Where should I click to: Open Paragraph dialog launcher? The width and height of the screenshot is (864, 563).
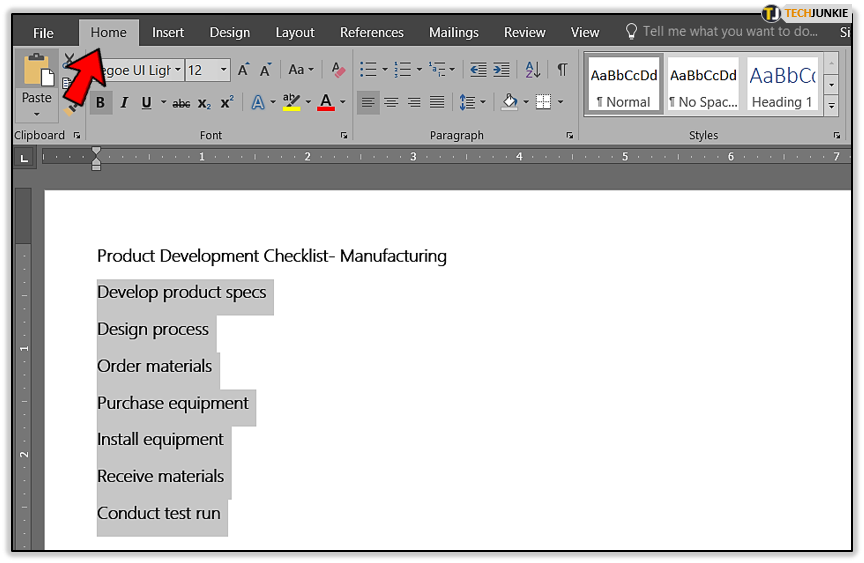(570, 136)
